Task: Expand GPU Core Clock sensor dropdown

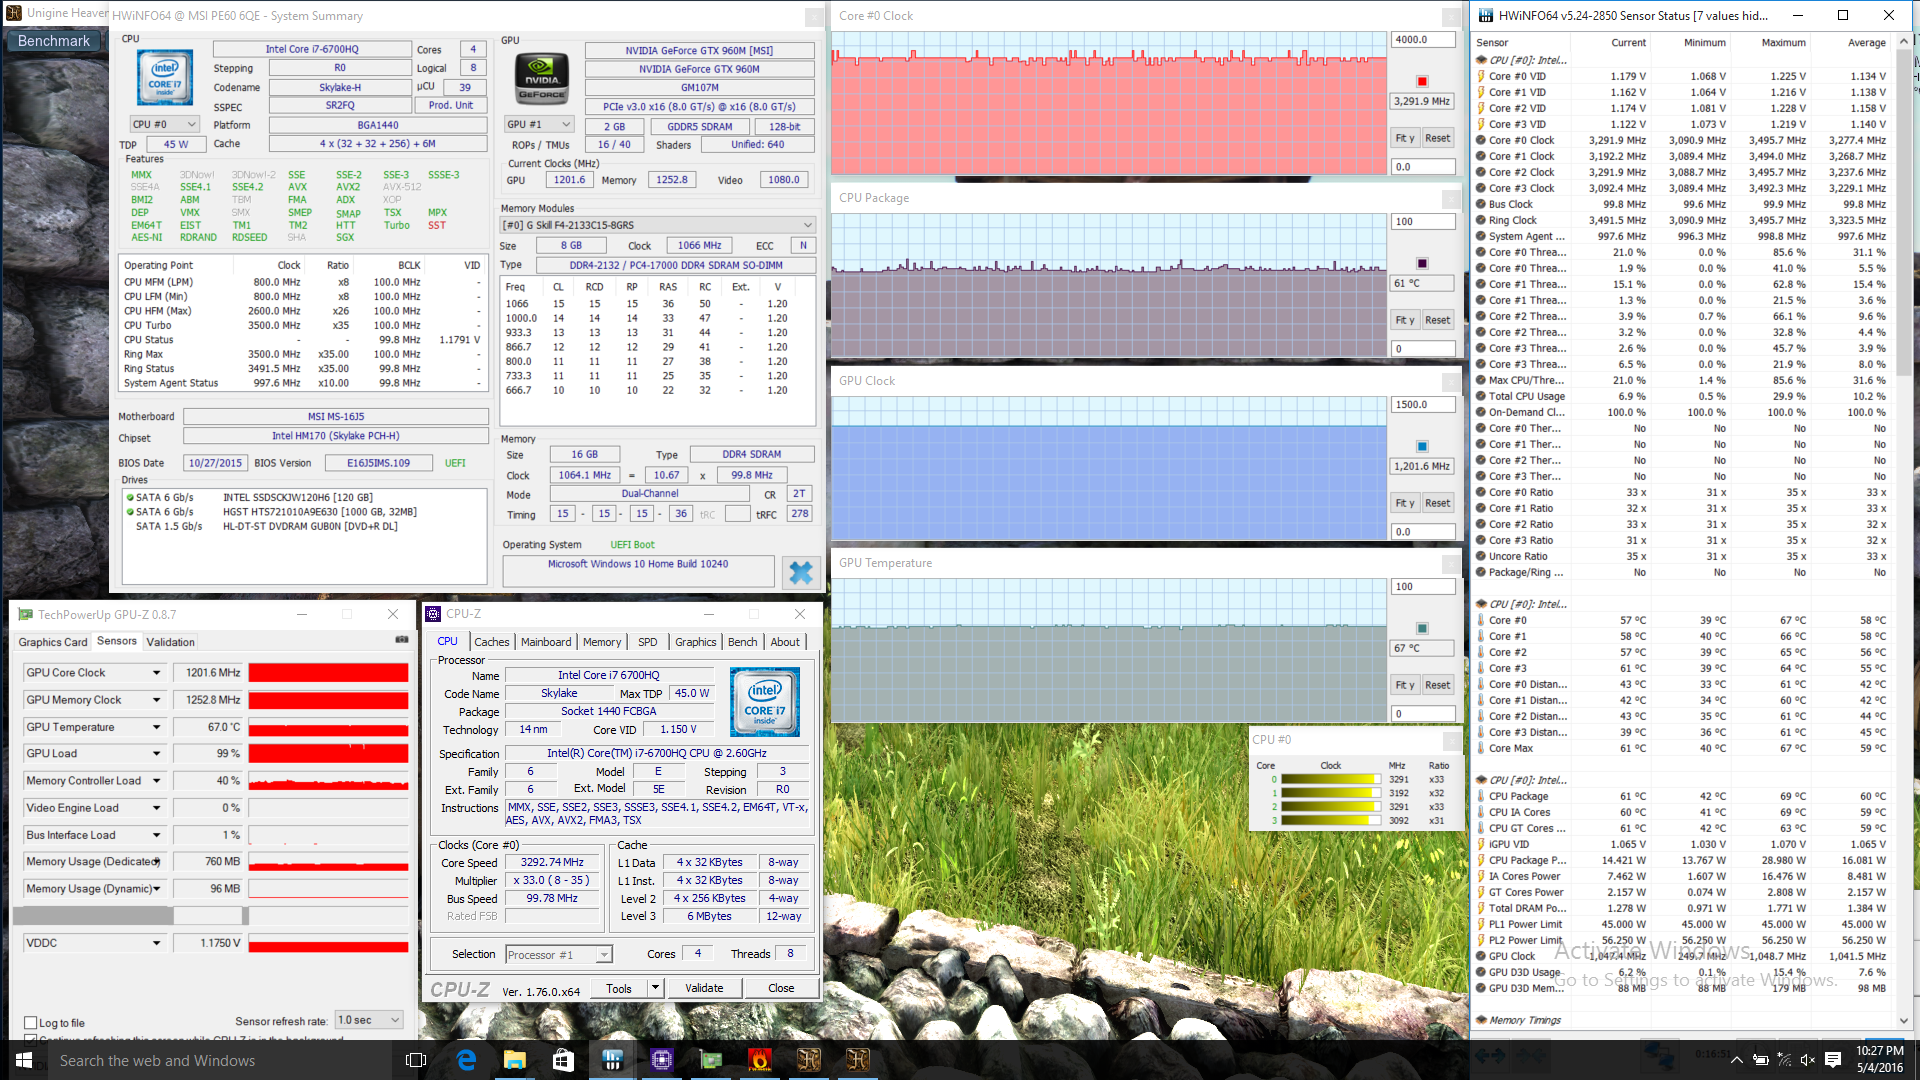Action: [x=156, y=673]
